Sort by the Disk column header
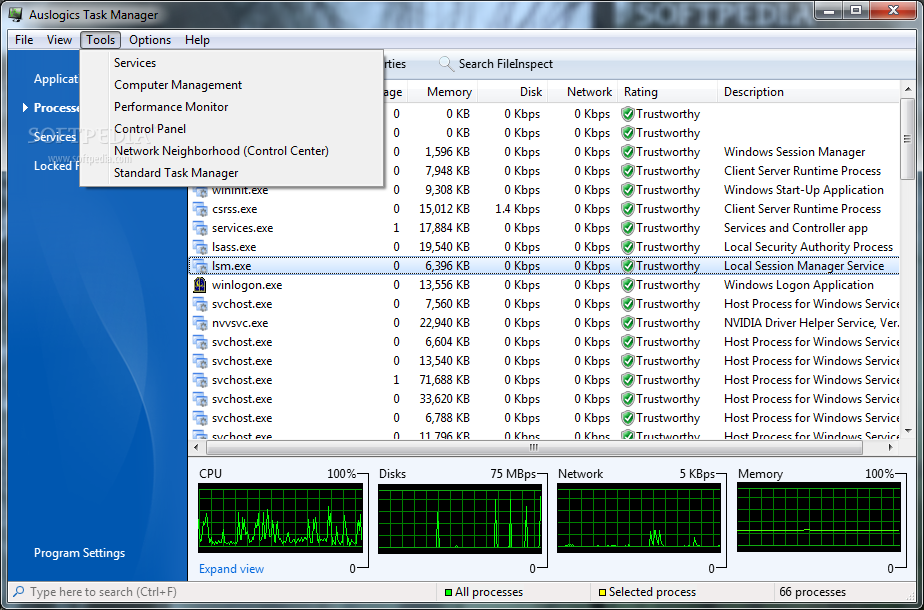 513,91
